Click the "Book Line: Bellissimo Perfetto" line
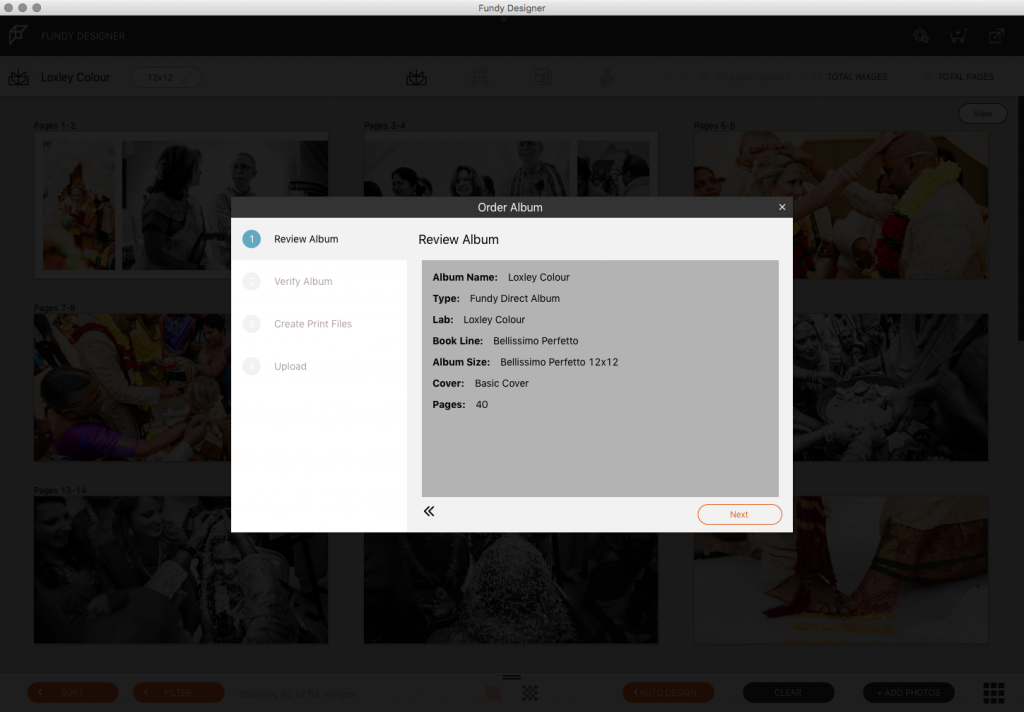Screen dimensions: 1024x712 point(505,341)
